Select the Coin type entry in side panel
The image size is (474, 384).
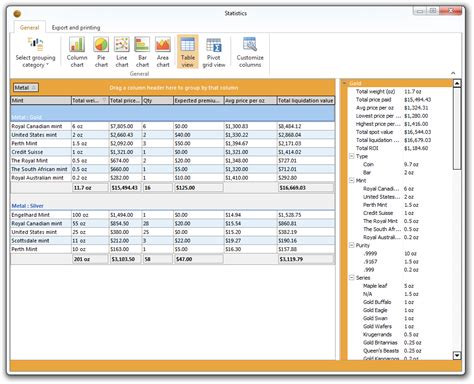point(400,164)
